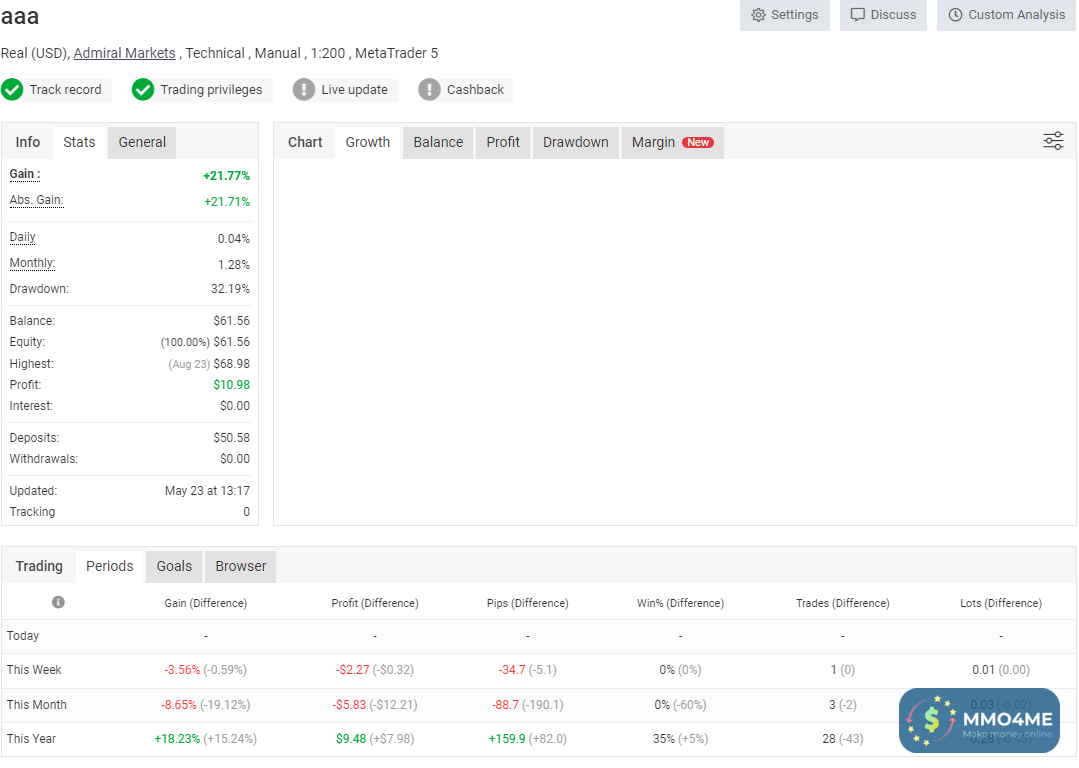This screenshot has width=1079, height=768.
Task: Click the Trading tab
Action: tap(39, 566)
